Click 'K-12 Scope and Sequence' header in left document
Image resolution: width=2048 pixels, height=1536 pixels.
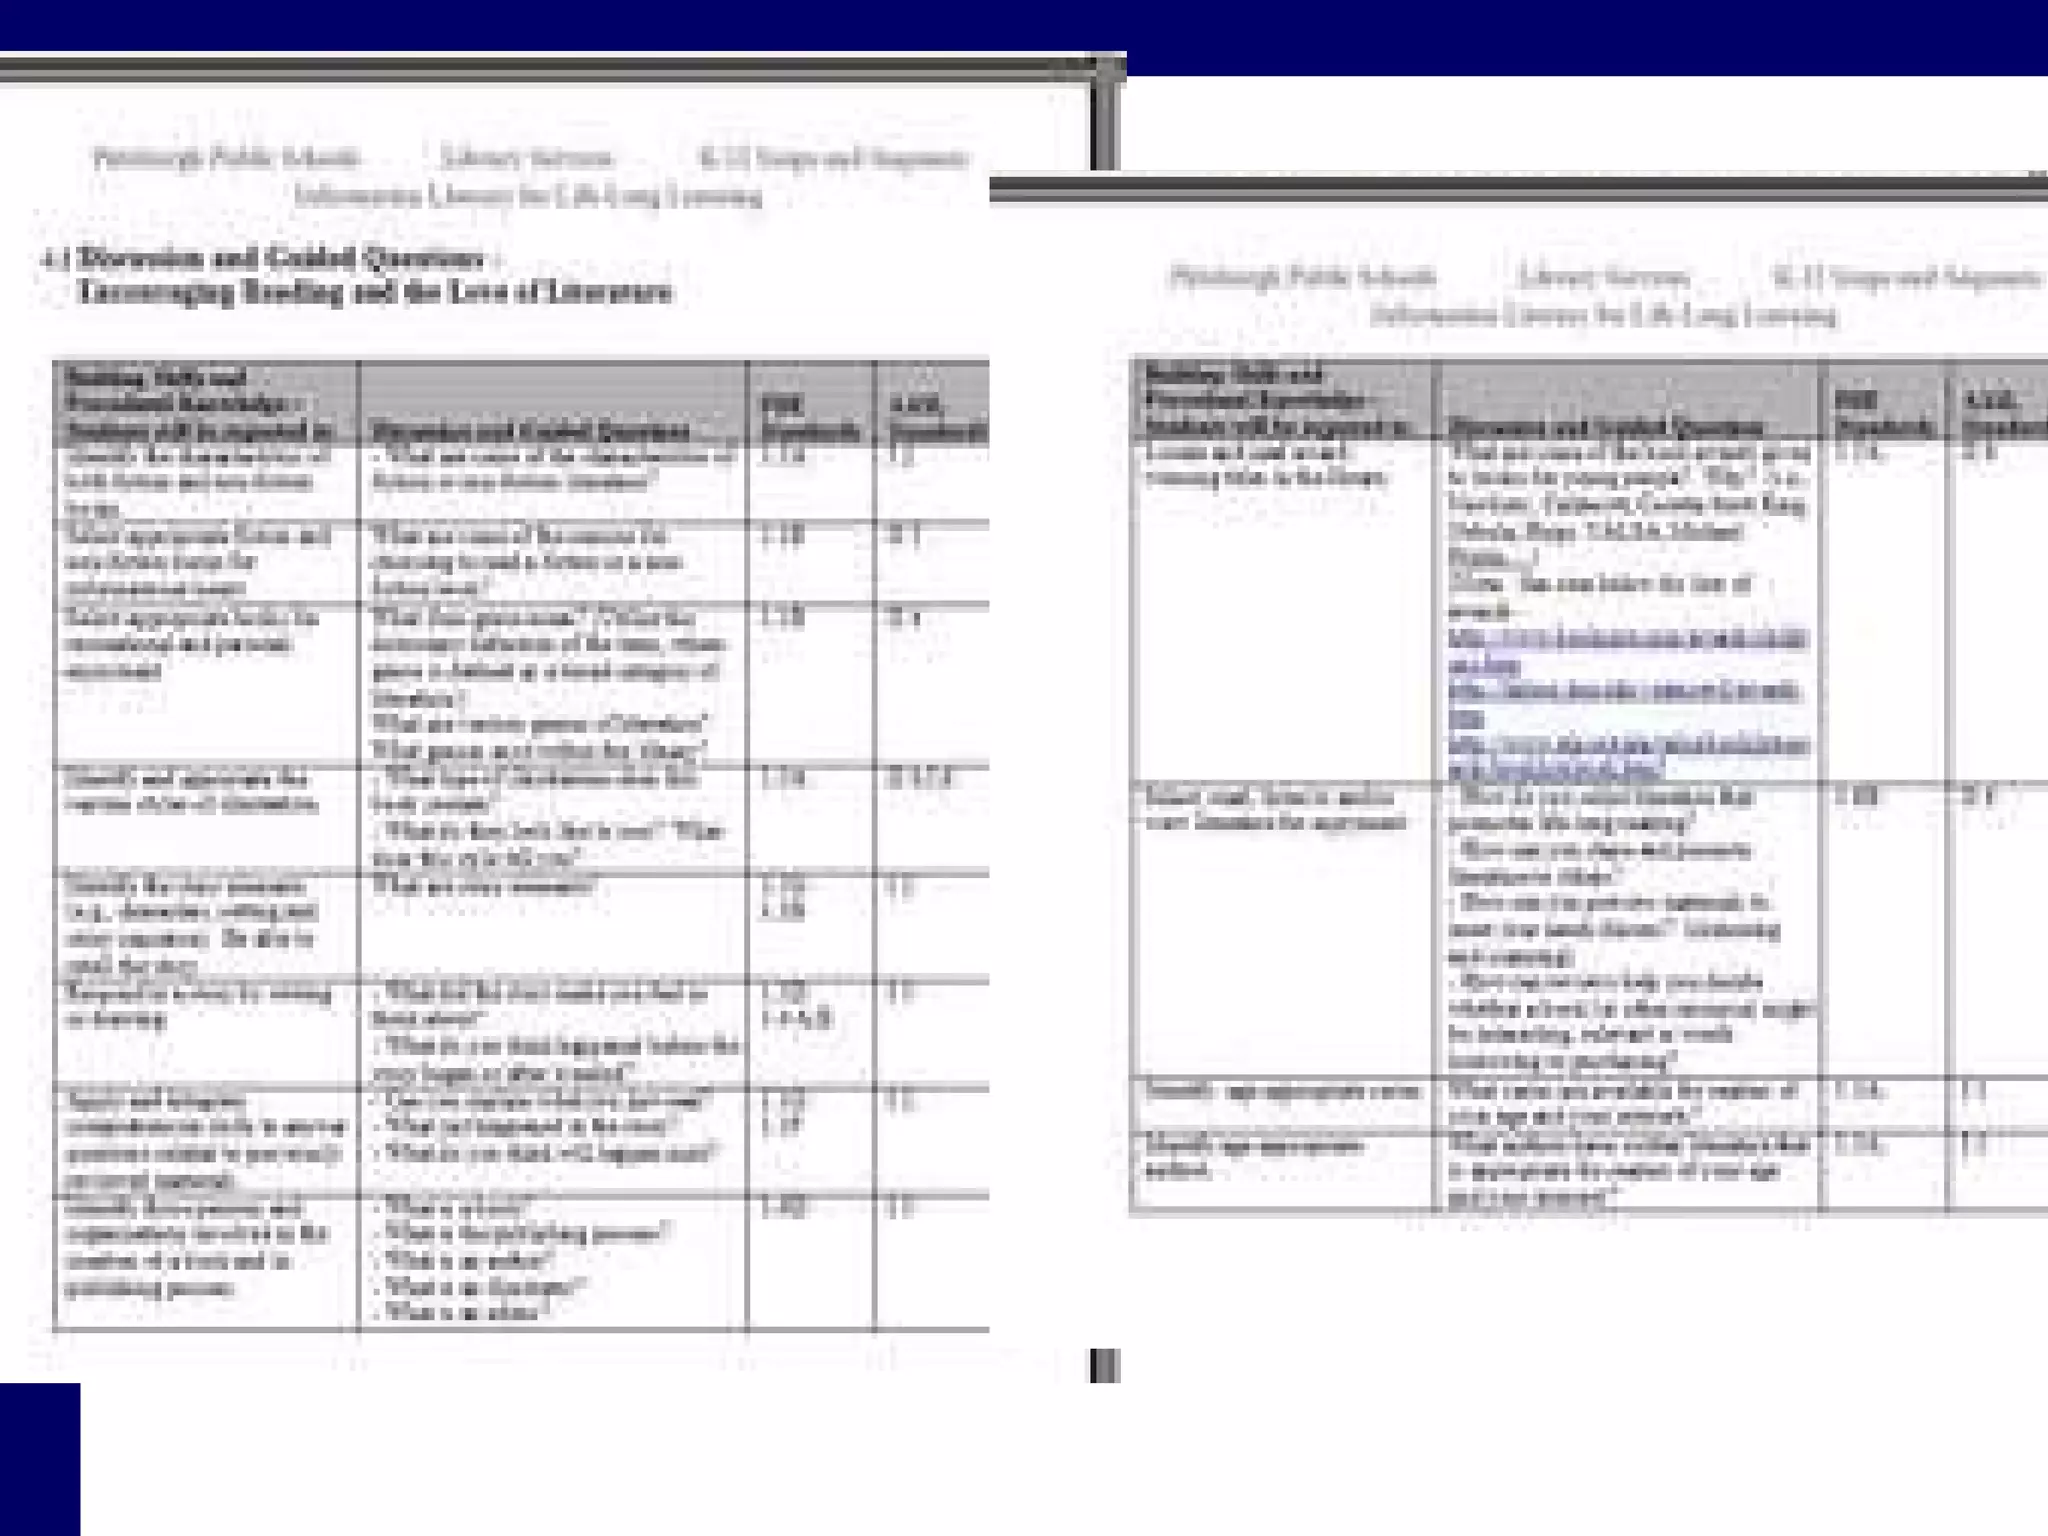click(833, 158)
